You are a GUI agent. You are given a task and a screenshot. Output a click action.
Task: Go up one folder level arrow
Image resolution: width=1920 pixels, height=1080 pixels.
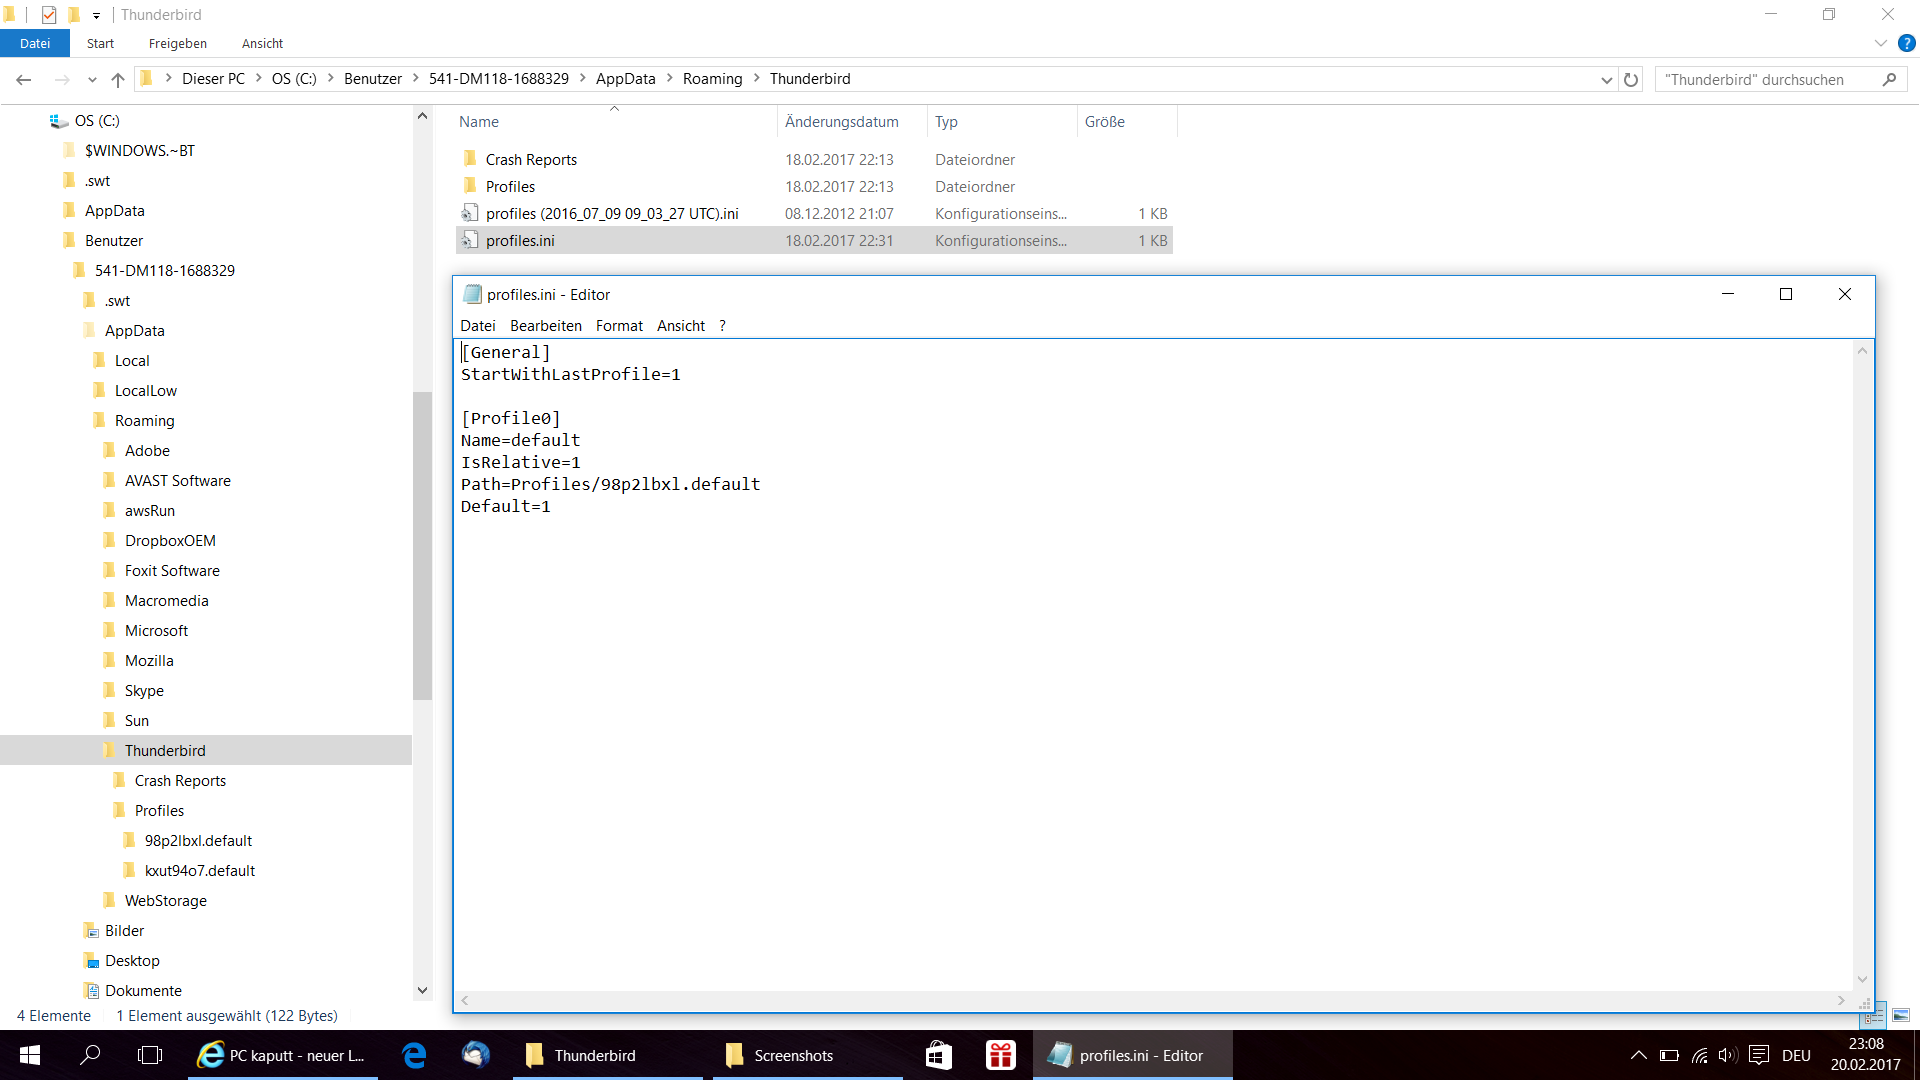point(118,79)
